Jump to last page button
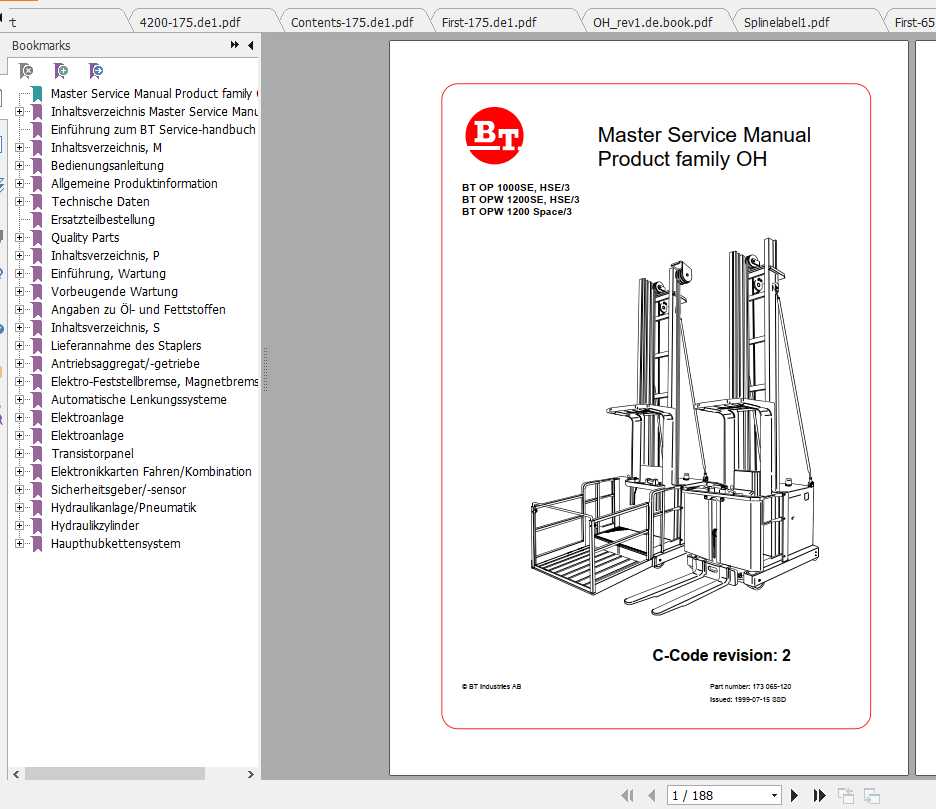This screenshot has height=809, width=936. (820, 795)
